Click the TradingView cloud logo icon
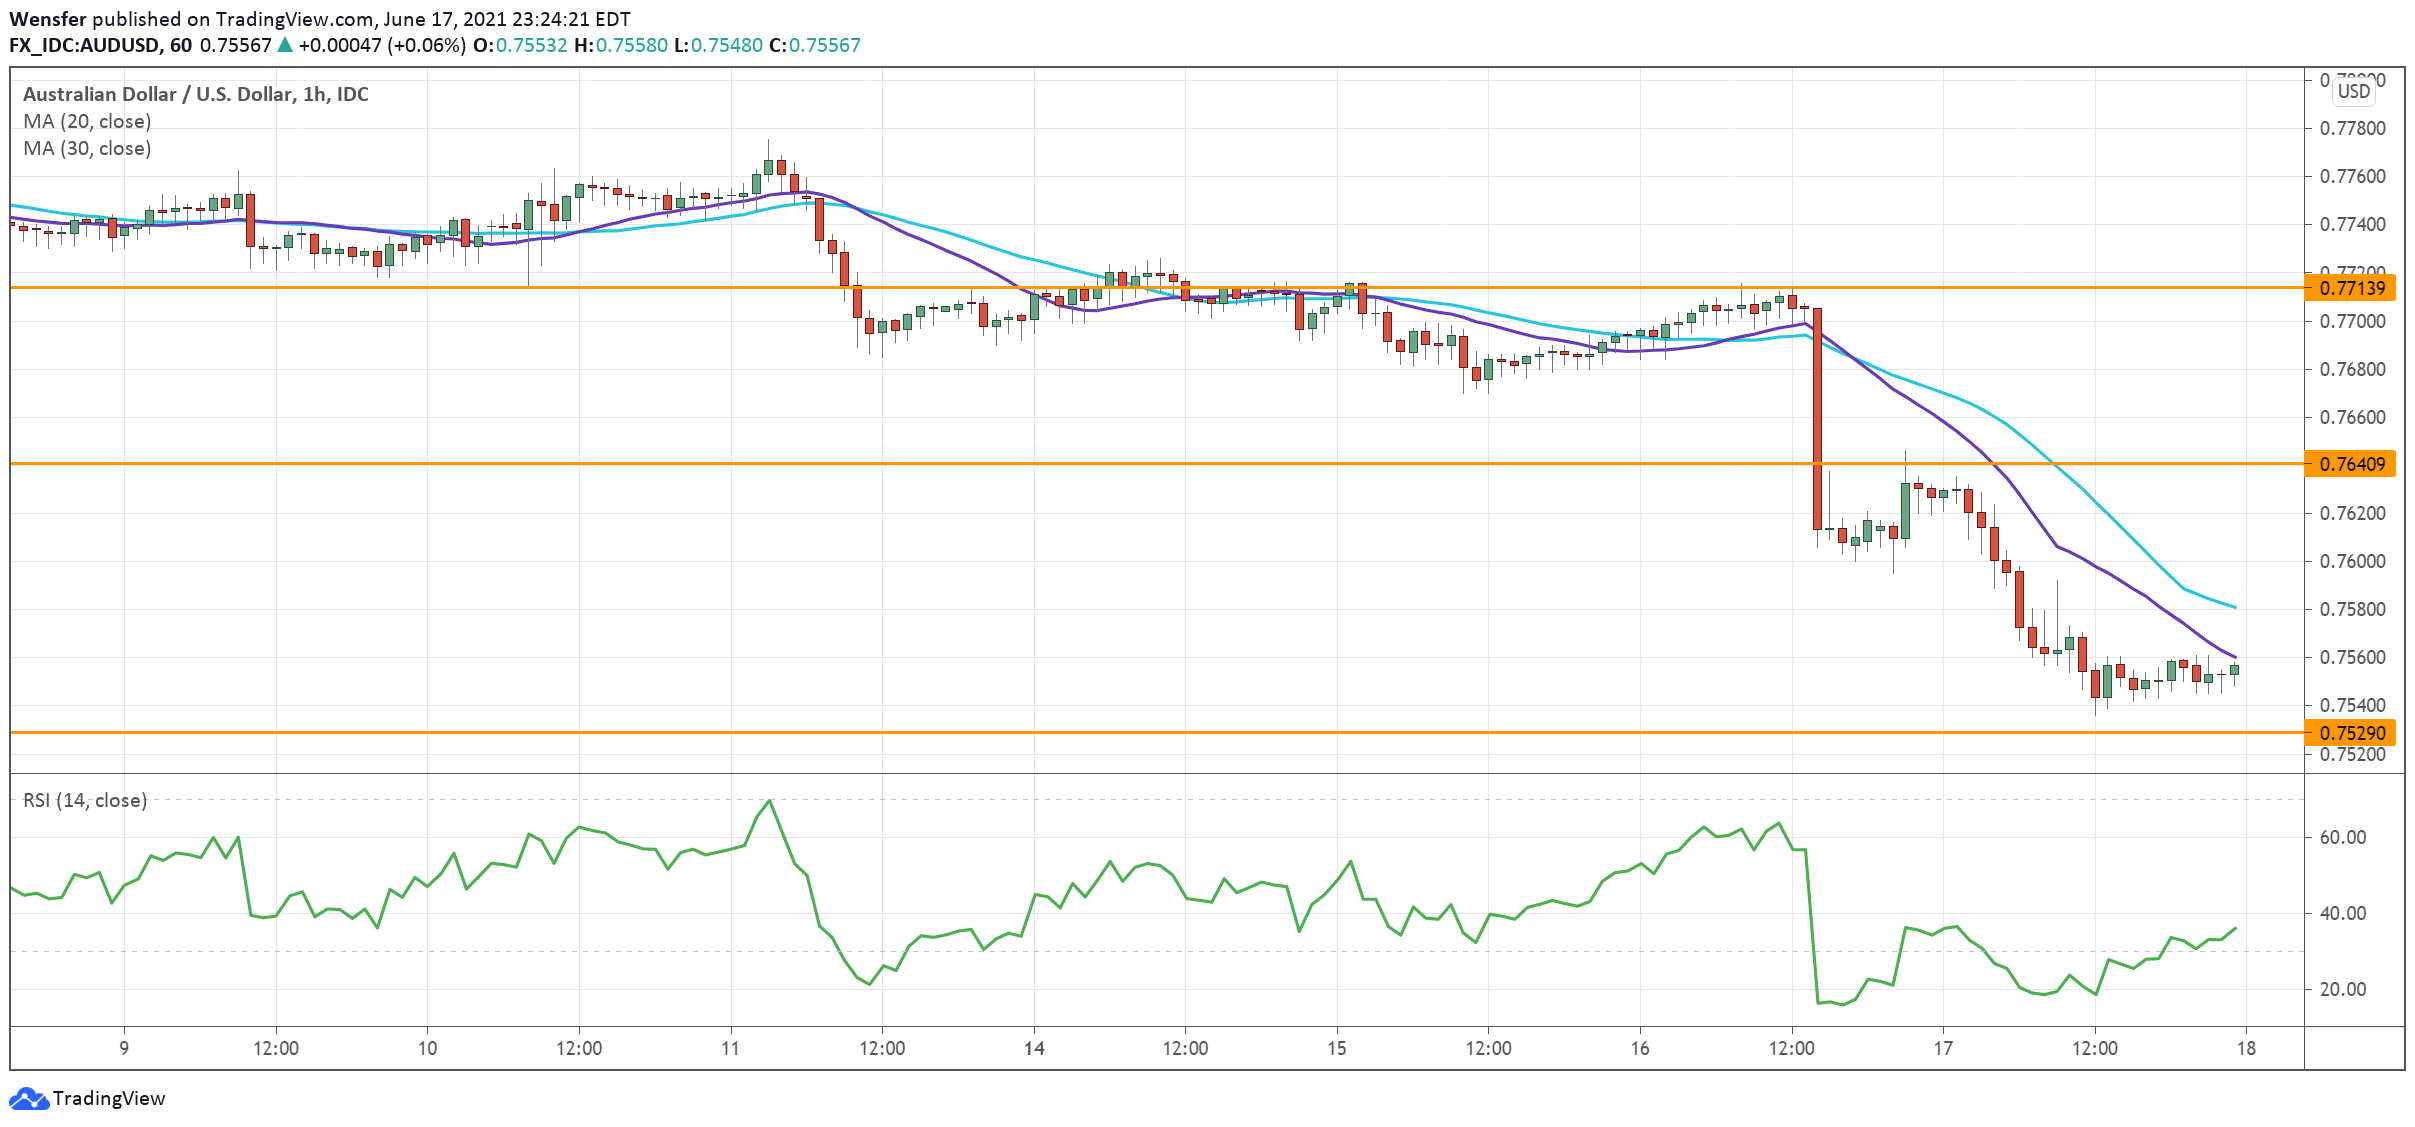This screenshot has width=2415, height=1127. (28, 1098)
